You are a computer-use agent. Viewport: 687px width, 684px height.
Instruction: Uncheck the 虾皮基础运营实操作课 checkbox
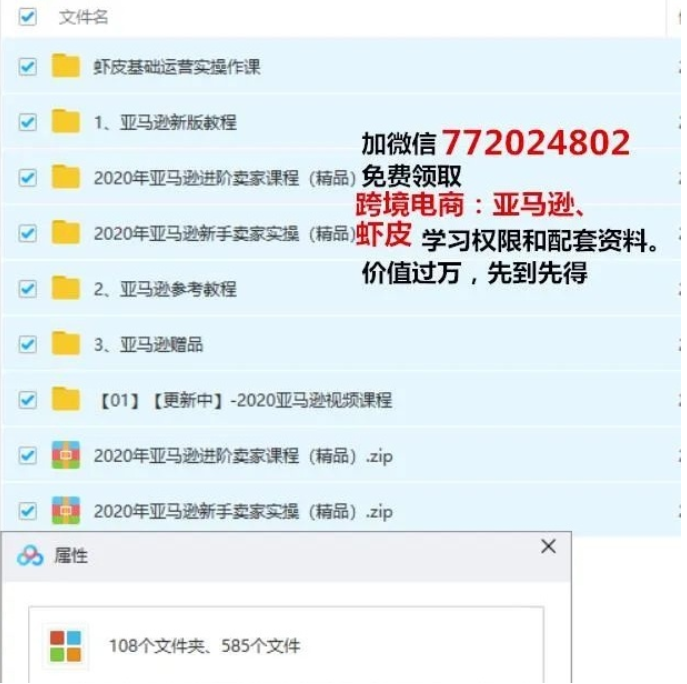point(27,67)
